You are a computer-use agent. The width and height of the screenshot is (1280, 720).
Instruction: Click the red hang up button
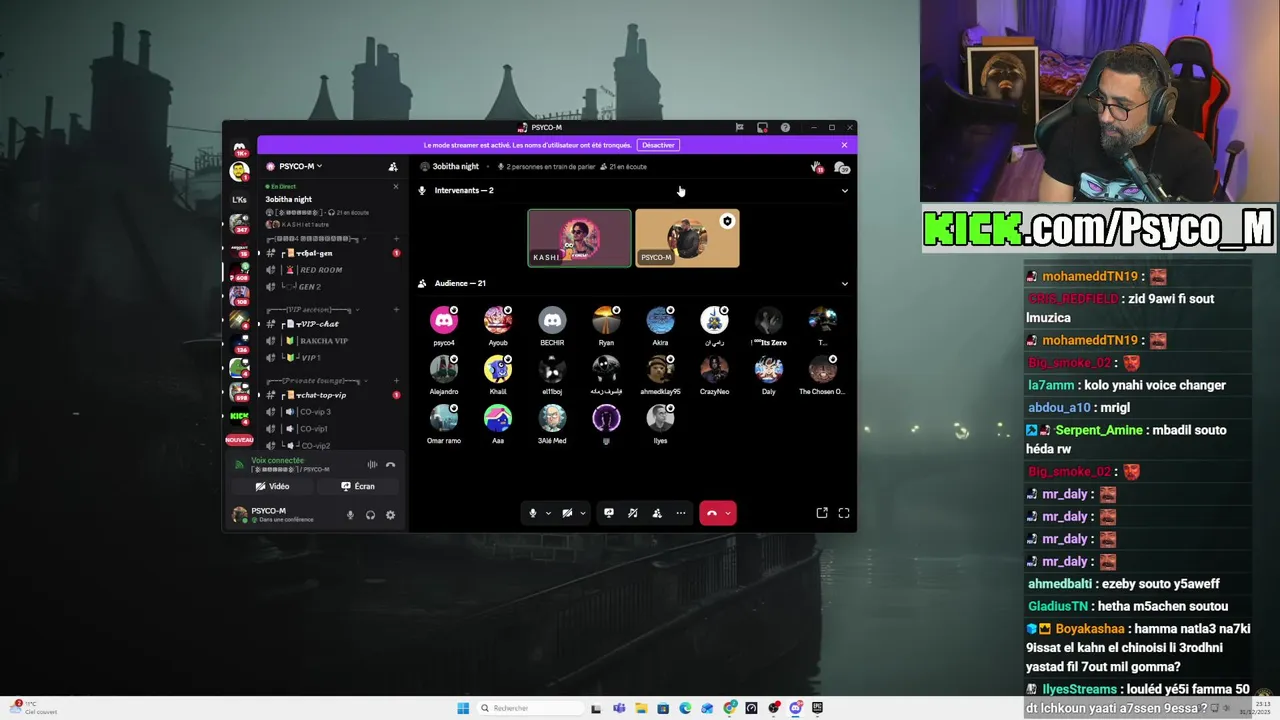pos(711,513)
